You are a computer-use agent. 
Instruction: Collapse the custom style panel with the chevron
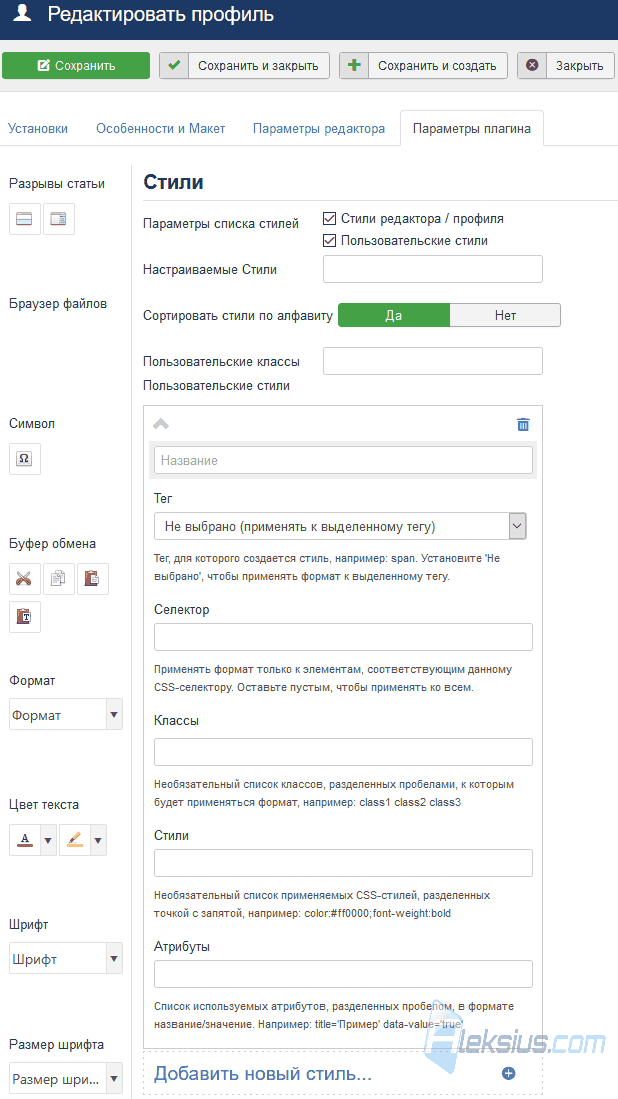tap(161, 423)
